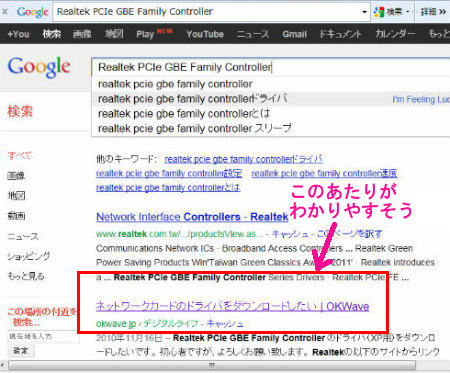The image size is (450, 373).
Task: Select 地図 filter in the left sidebar
Action: pos(16,196)
